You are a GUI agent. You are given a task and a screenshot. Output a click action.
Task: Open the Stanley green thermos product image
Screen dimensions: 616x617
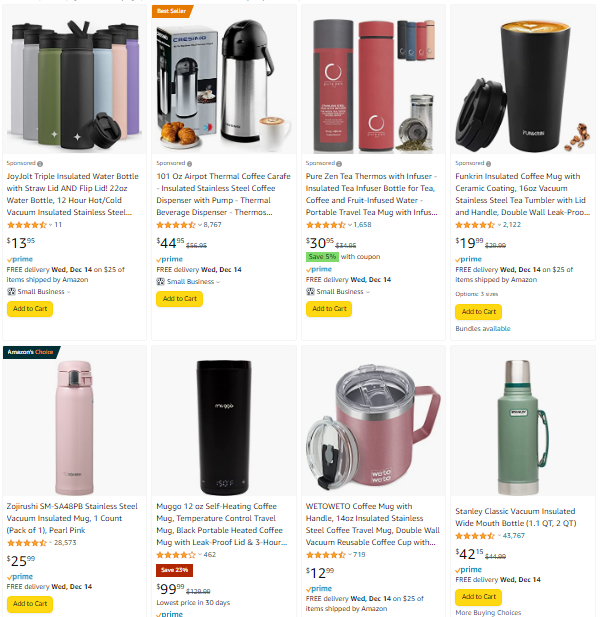[523, 427]
